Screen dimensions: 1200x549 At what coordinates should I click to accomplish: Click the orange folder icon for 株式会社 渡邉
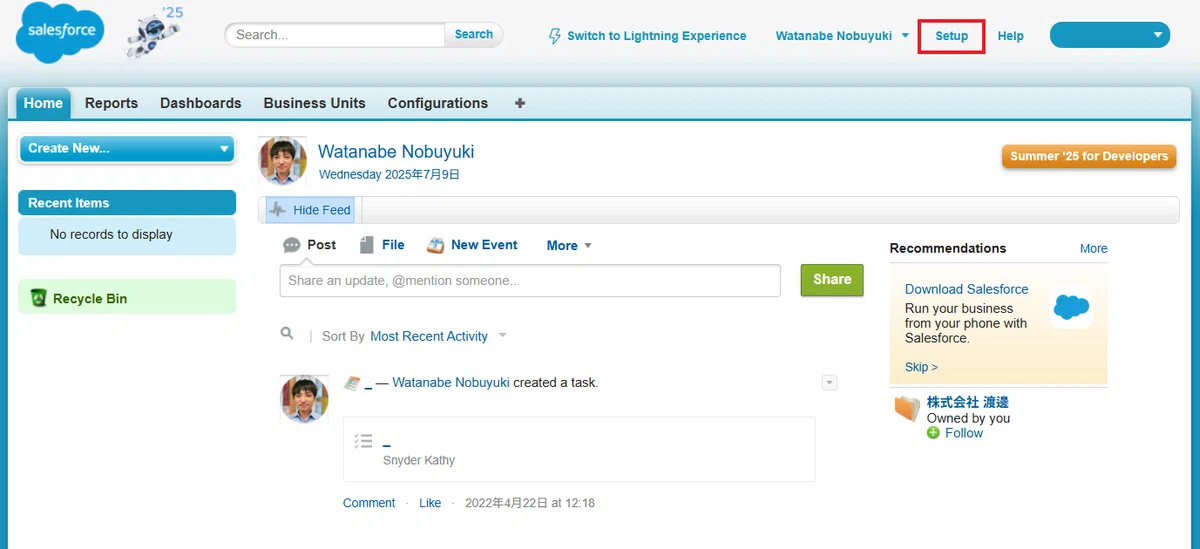(906, 408)
